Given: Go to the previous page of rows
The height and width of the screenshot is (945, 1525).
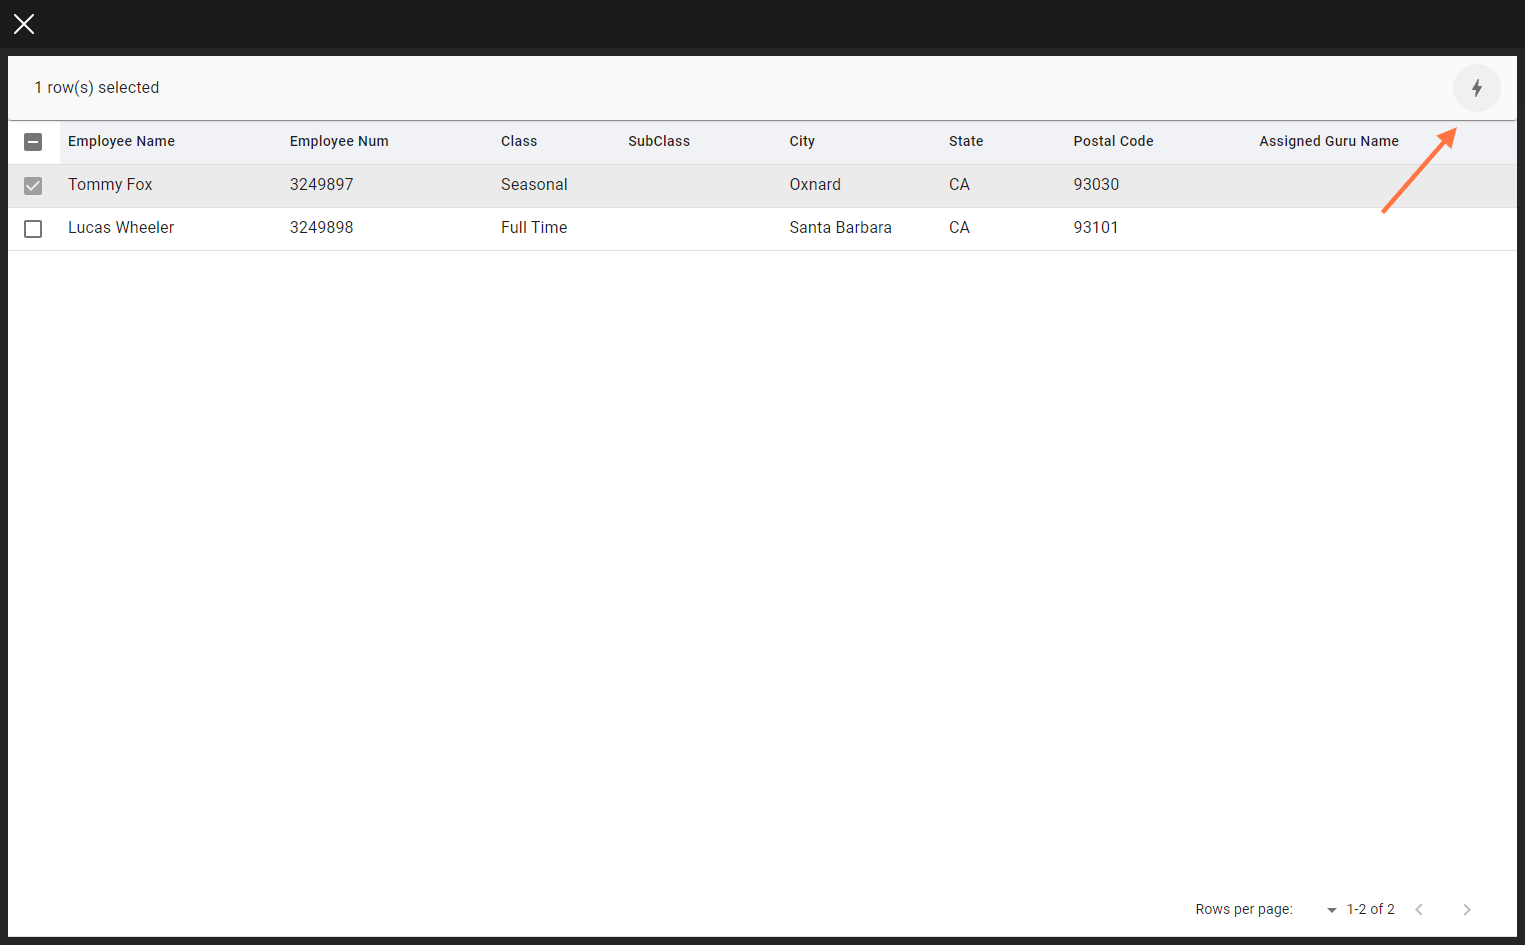Looking at the screenshot, I should pyautogui.click(x=1418, y=909).
